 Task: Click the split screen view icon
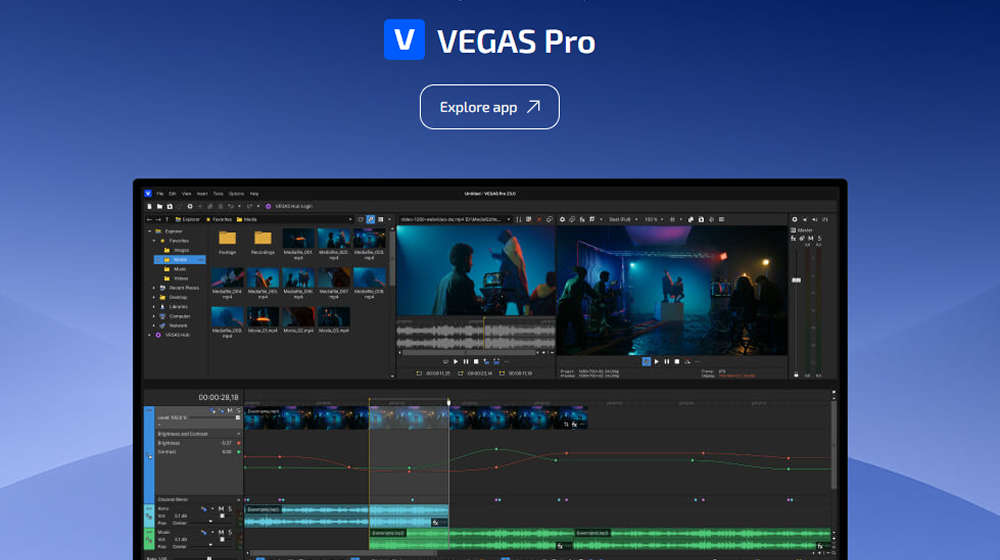(x=592, y=219)
